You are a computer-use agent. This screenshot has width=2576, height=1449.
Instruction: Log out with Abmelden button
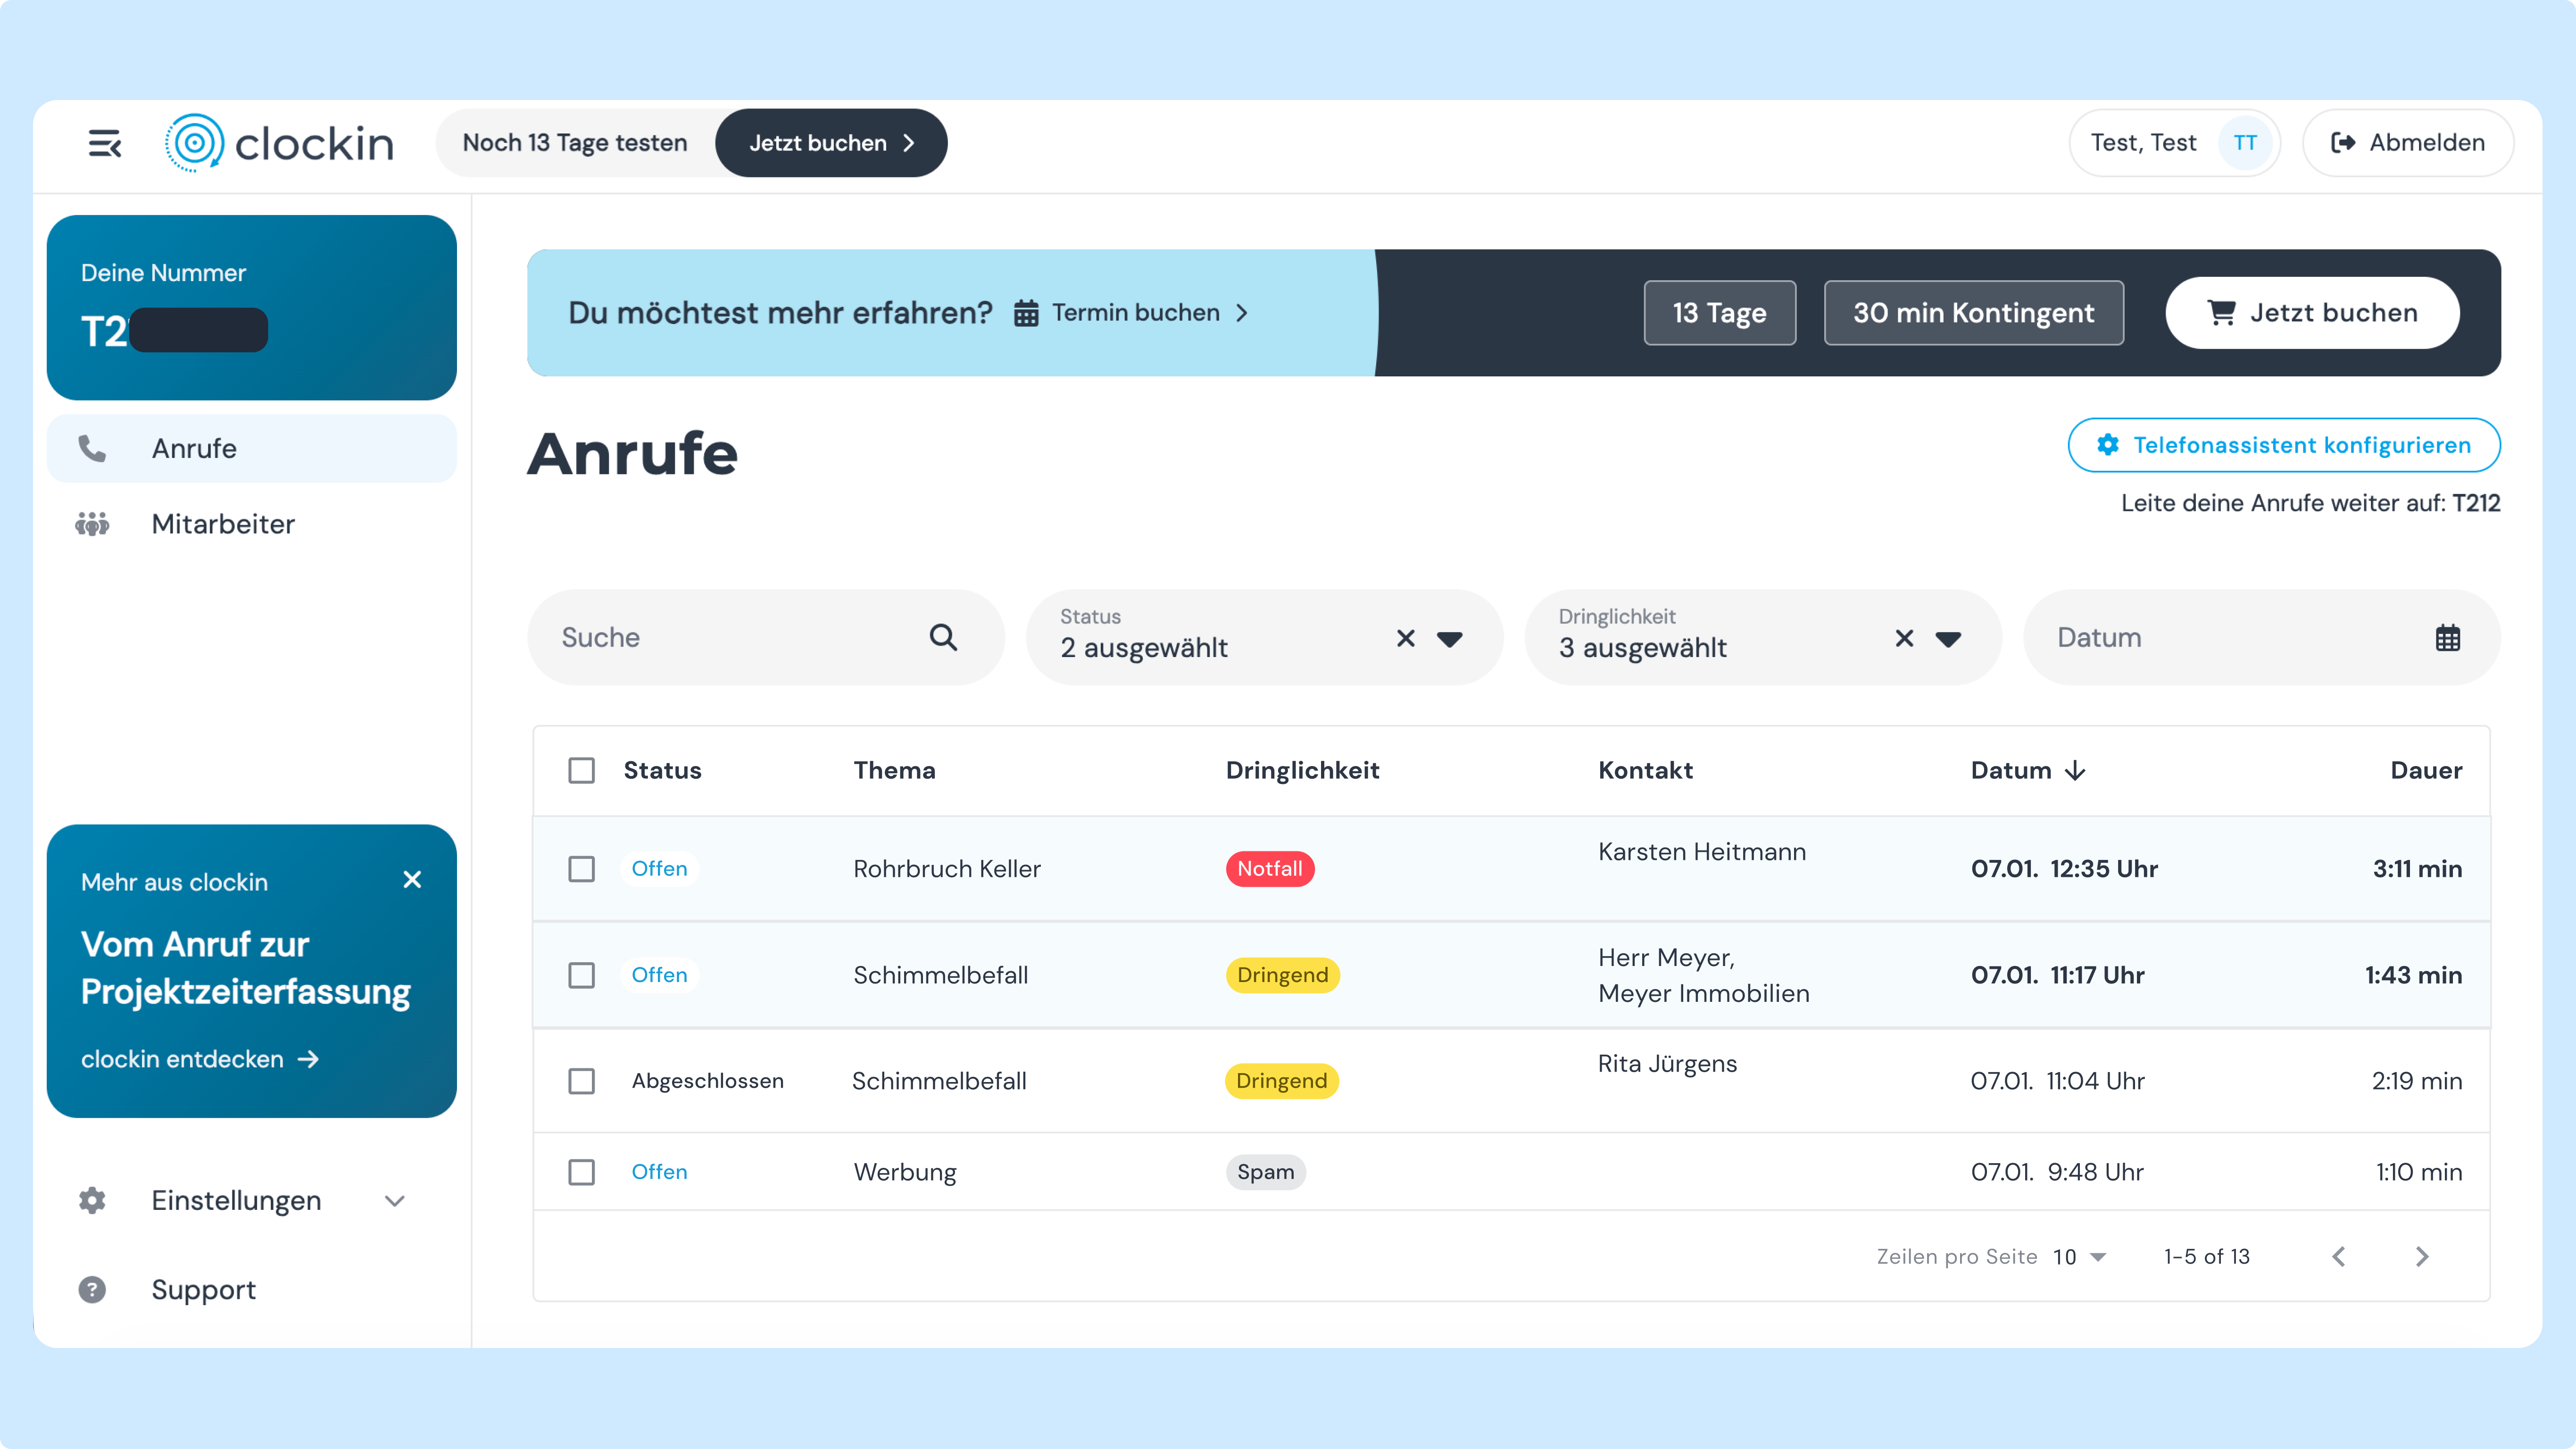2408,143
